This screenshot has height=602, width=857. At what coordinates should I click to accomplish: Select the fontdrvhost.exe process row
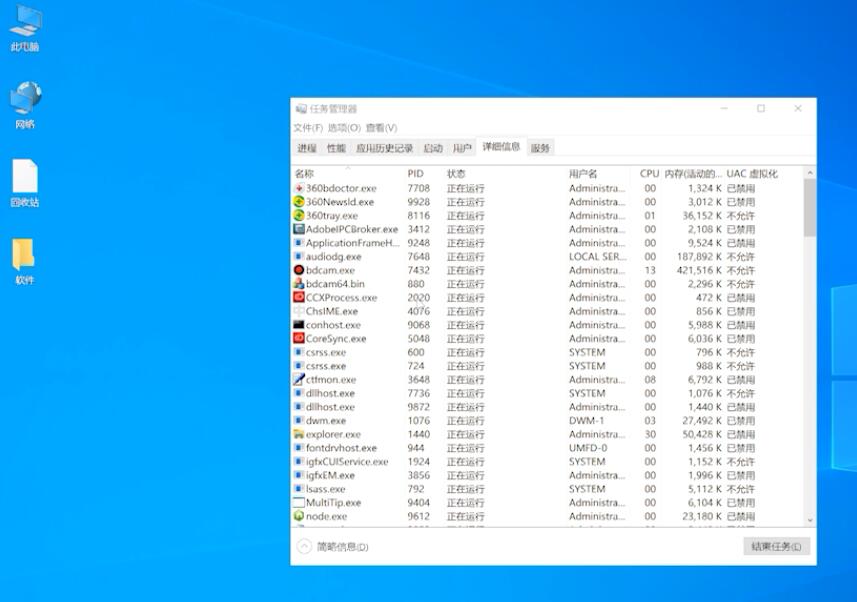pos(548,448)
